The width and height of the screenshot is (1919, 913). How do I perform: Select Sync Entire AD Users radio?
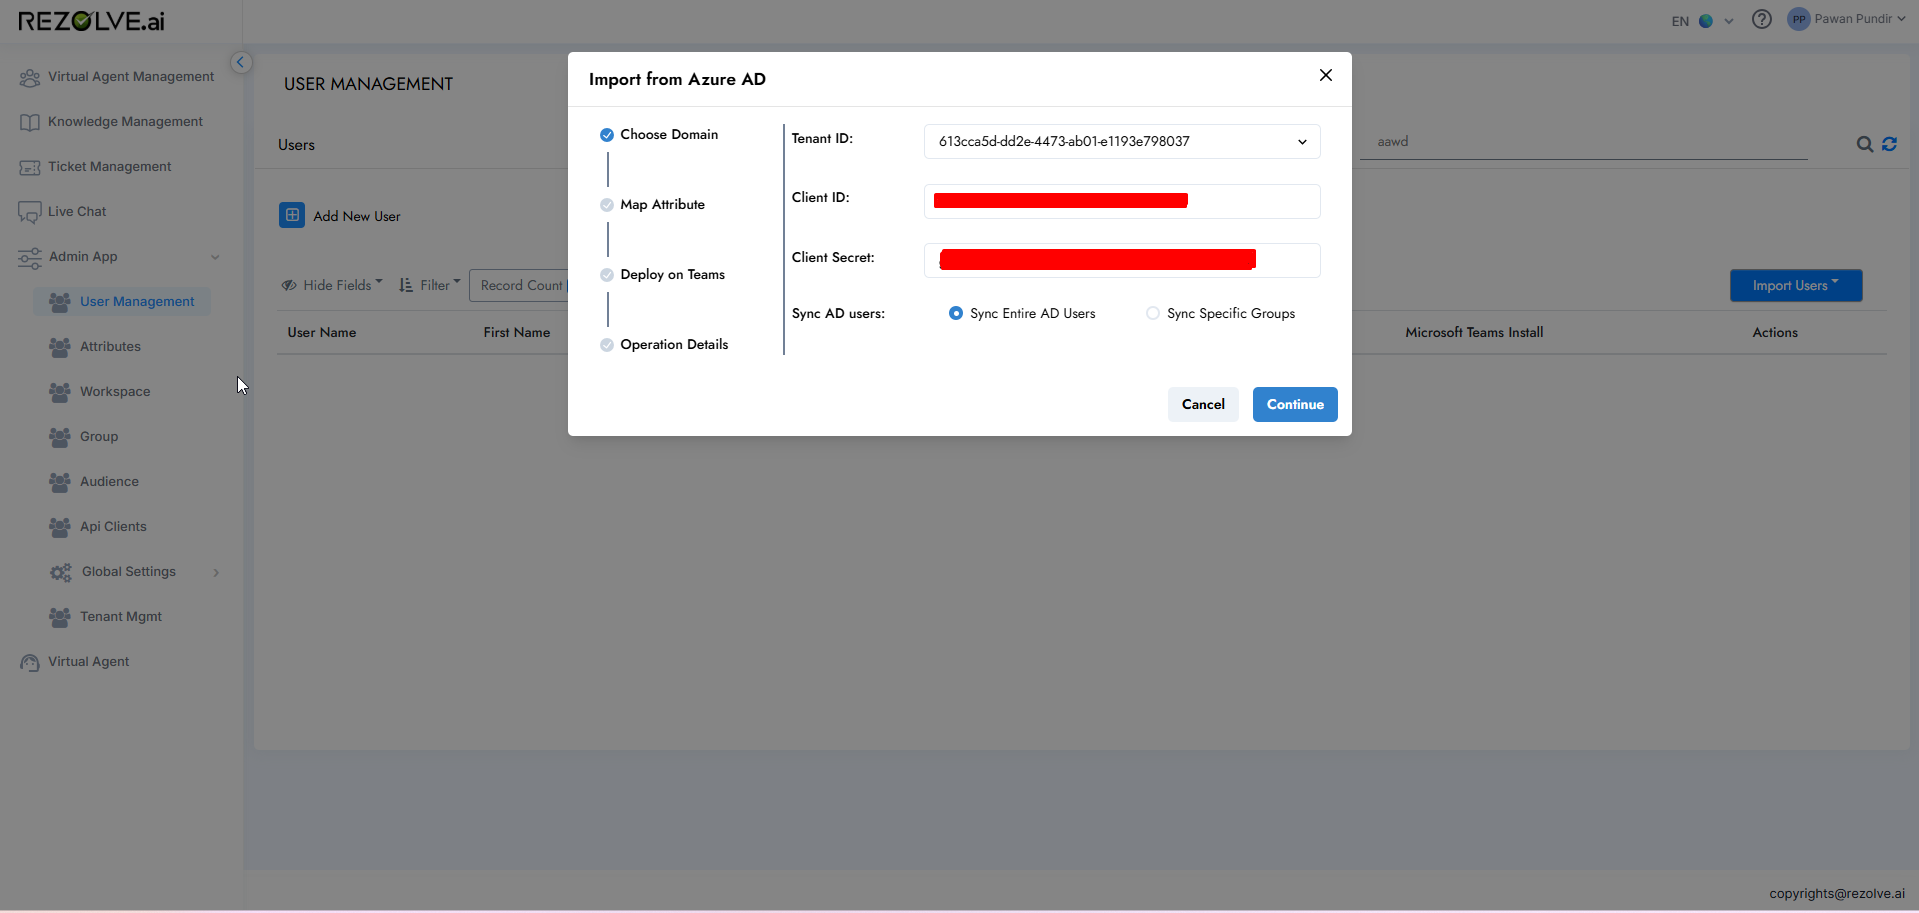[956, 313]
